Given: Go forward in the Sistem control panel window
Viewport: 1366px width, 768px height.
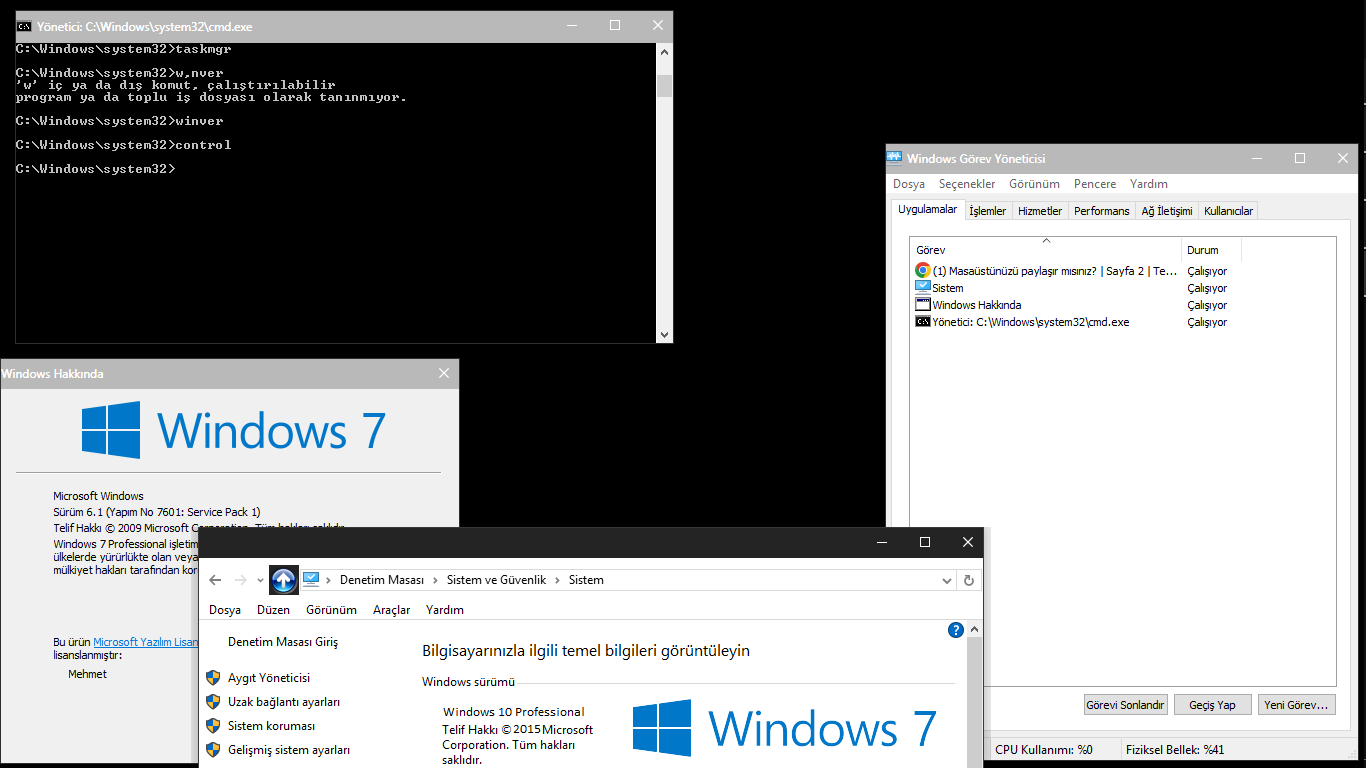Looking at the screenshot, I should 240,580.
